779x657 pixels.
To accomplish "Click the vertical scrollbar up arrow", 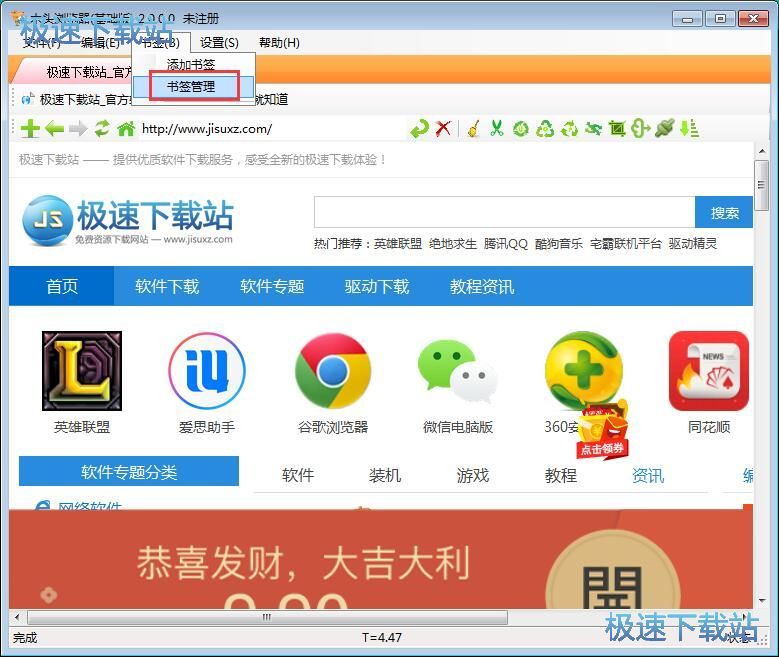I will [762, 151].
